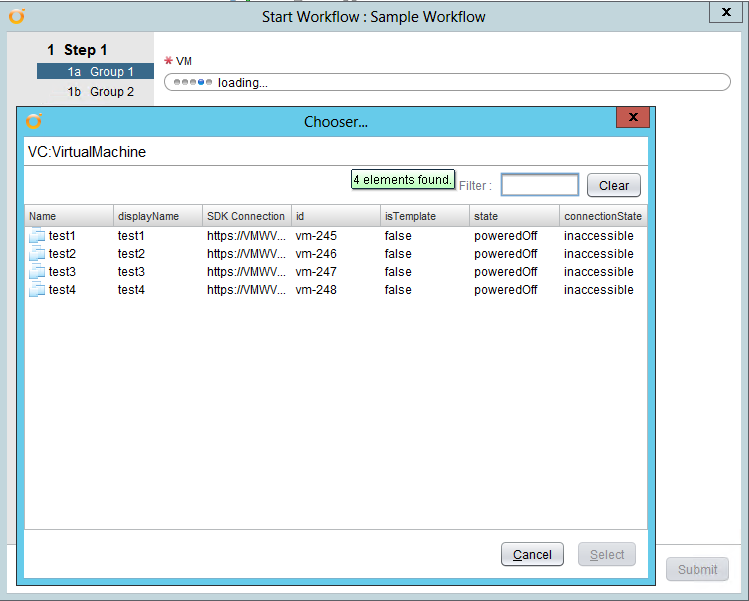Click the test2 VM folder icon
Image resolution: width=749 pixels, height=601 pixels.
click(37, 254)
